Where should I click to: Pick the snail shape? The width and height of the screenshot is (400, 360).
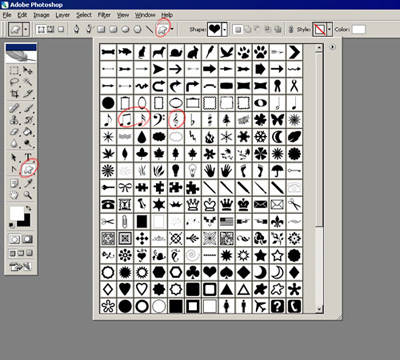[x=176, y=52]
